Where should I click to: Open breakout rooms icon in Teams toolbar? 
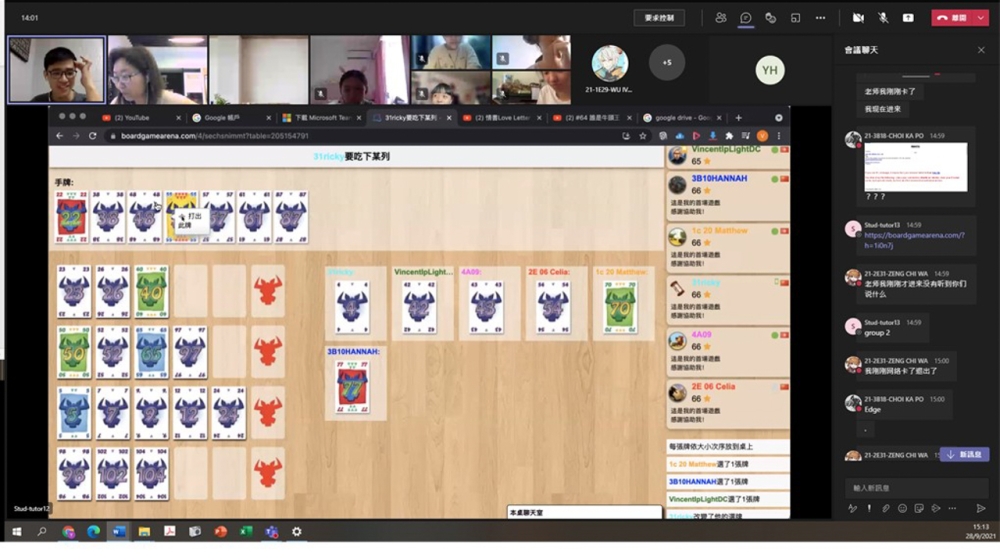(x=795, y=18)
